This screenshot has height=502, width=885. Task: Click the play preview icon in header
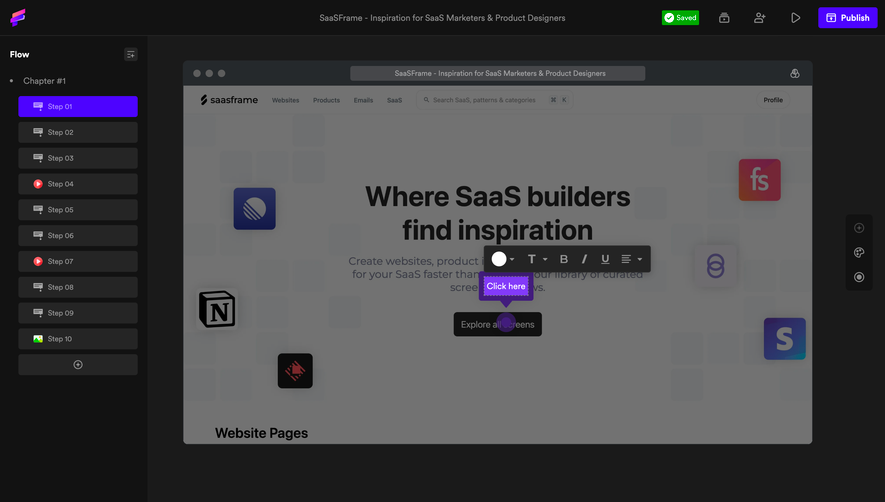795,18
